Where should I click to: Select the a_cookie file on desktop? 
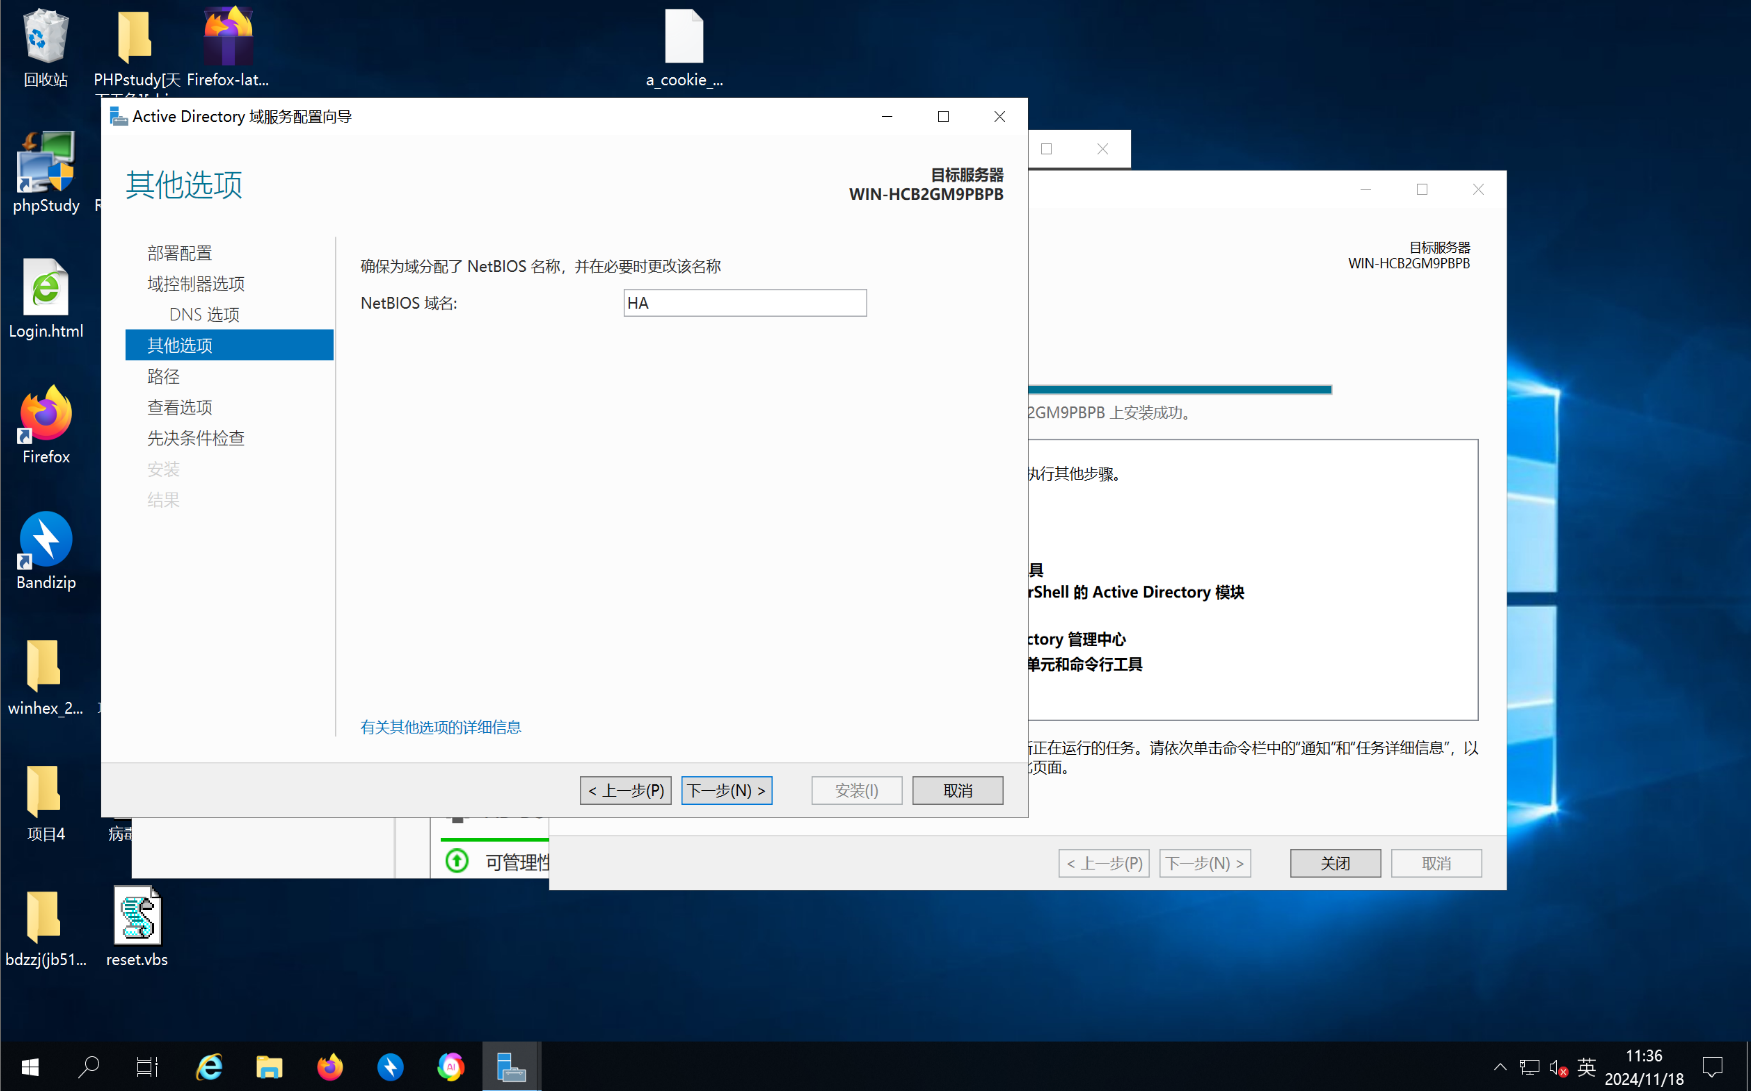[x=684, y=48]
